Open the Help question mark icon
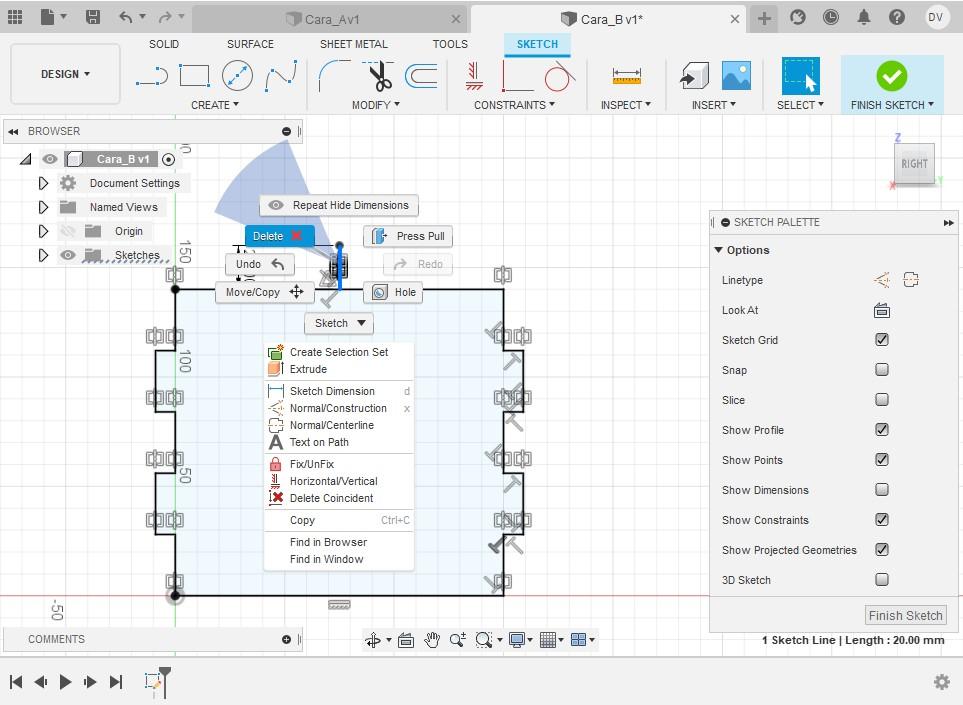 (x=897, y=17)
